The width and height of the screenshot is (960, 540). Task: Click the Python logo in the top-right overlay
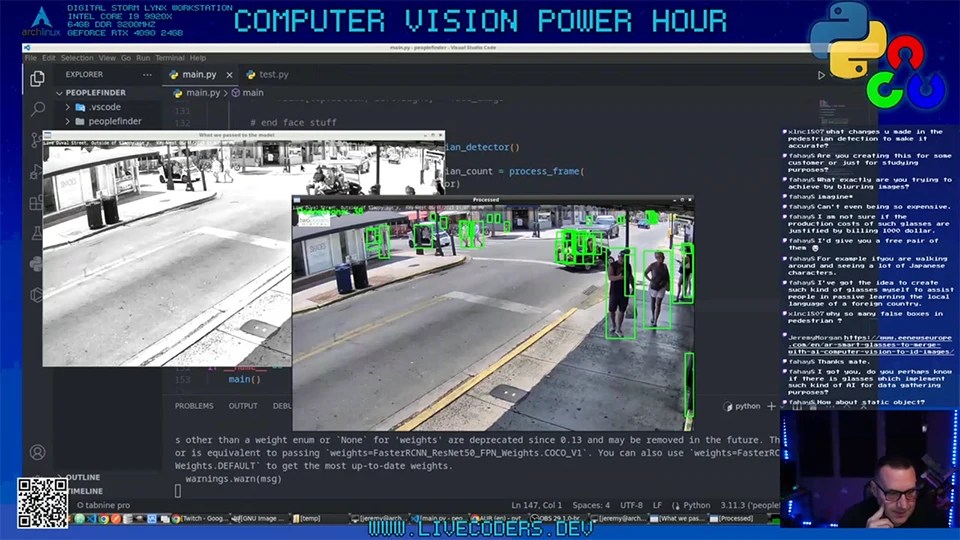click(x=848, y=40)
